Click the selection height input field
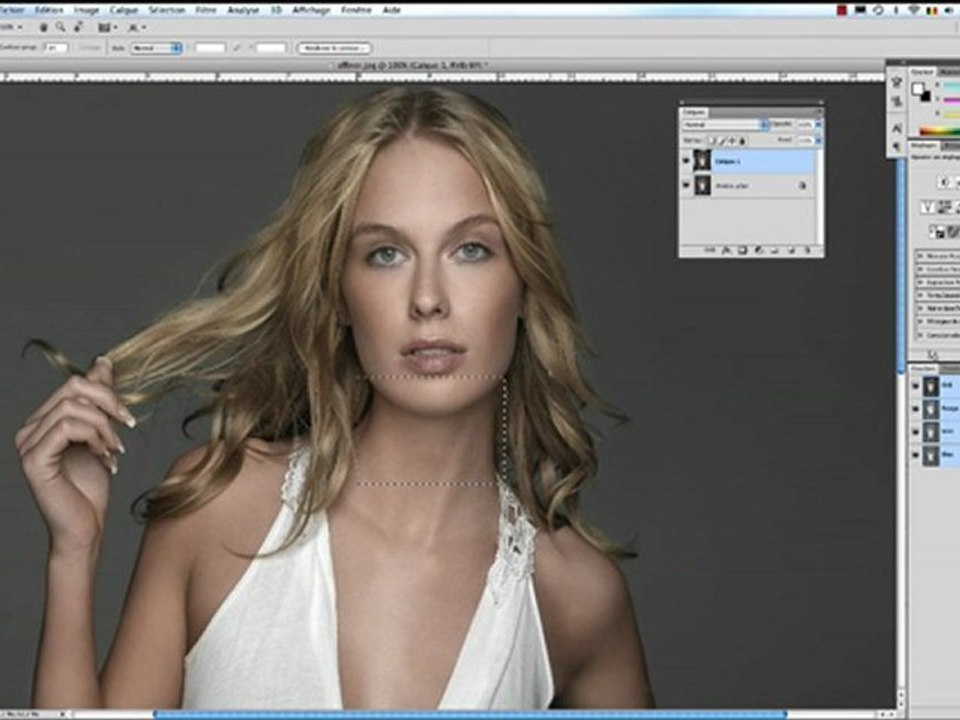Image resolution: width=960 pixels, height=720 pixels. 271,48
